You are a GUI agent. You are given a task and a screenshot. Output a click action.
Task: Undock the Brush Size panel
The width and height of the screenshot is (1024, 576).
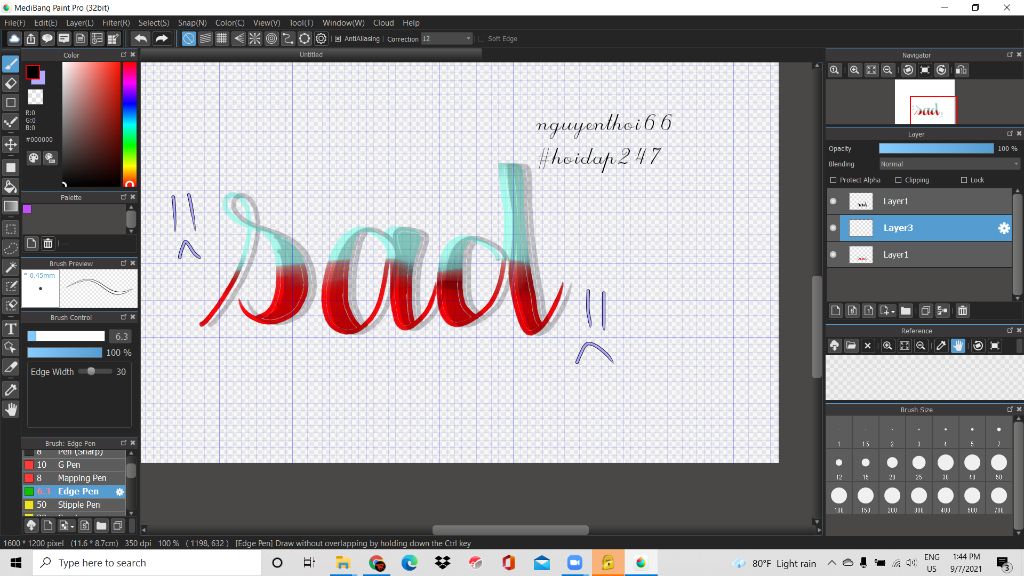point(1010,409)
